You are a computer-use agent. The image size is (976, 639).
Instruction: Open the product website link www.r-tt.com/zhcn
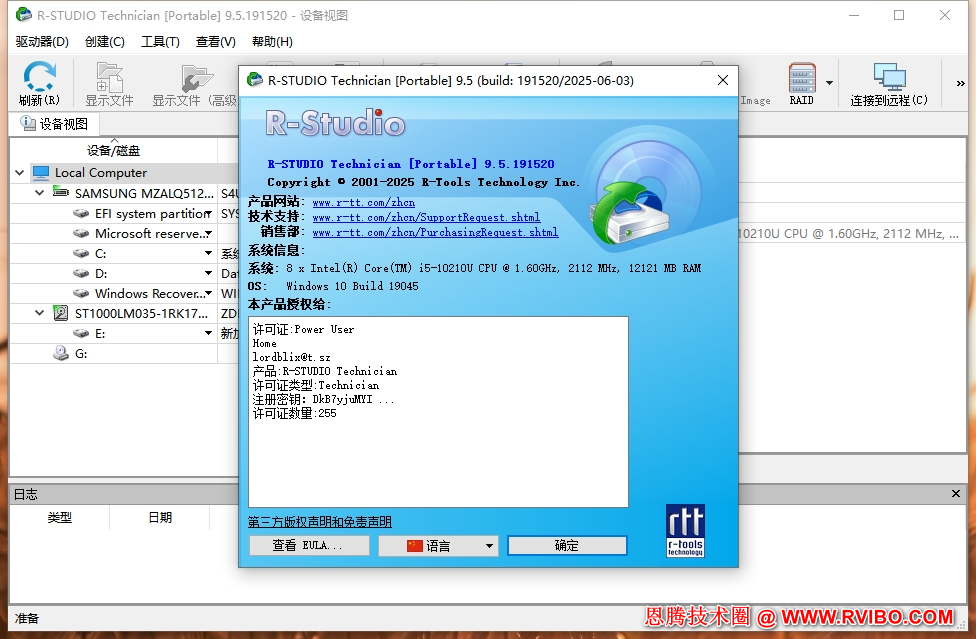(x=364, y=202)
